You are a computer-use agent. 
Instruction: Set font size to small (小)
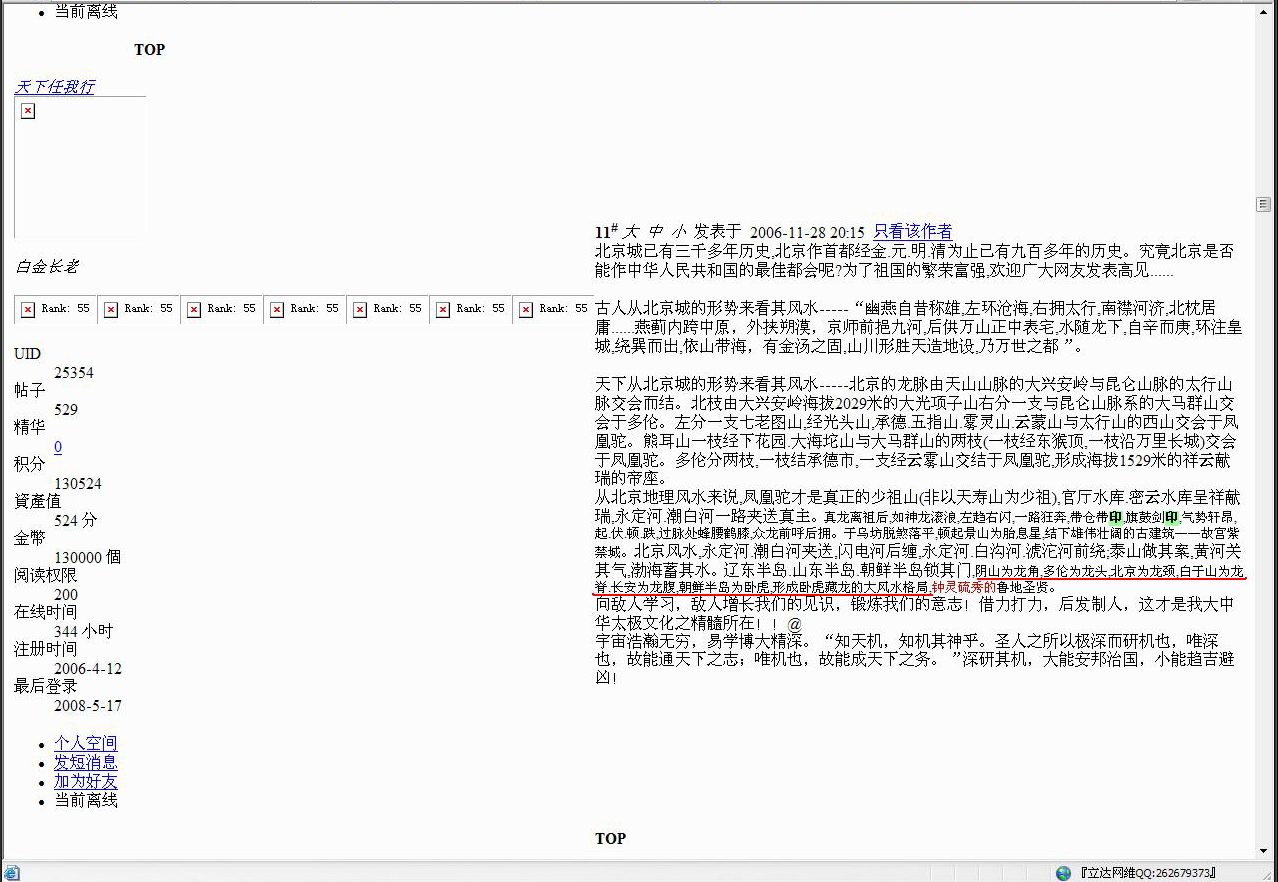coord(679,232)
